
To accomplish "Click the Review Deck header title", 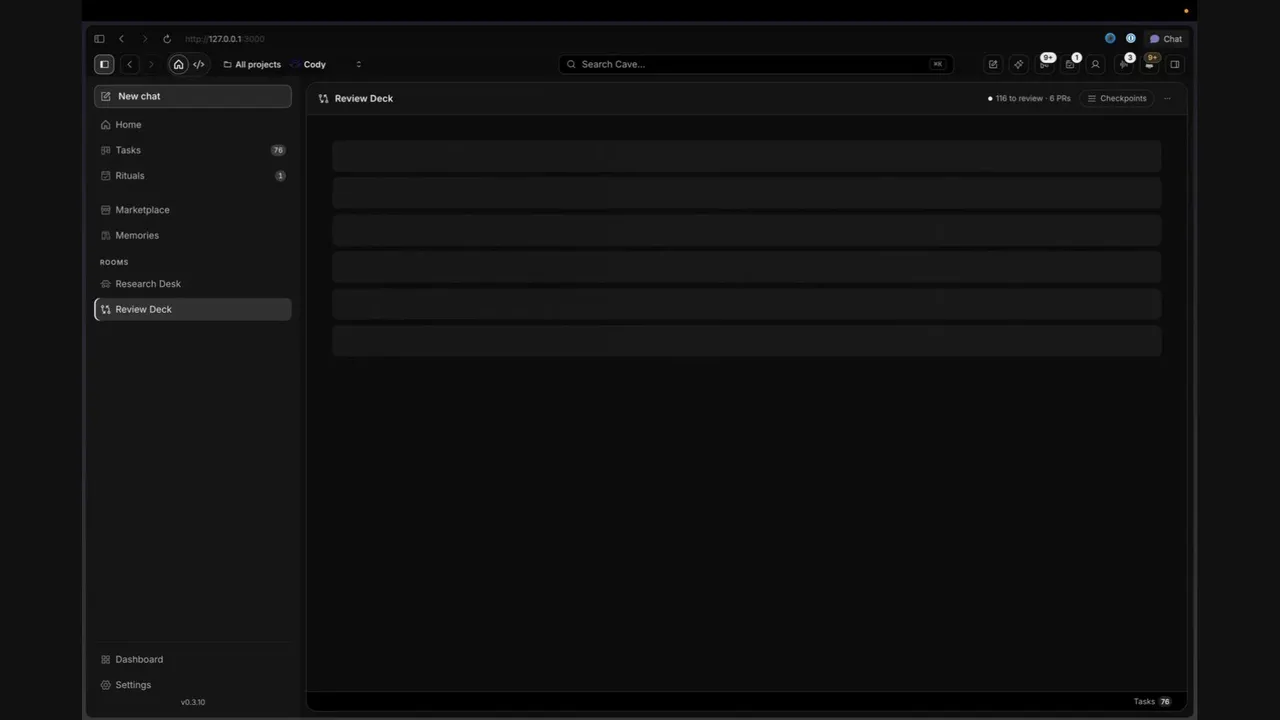I will click(364, 99).
